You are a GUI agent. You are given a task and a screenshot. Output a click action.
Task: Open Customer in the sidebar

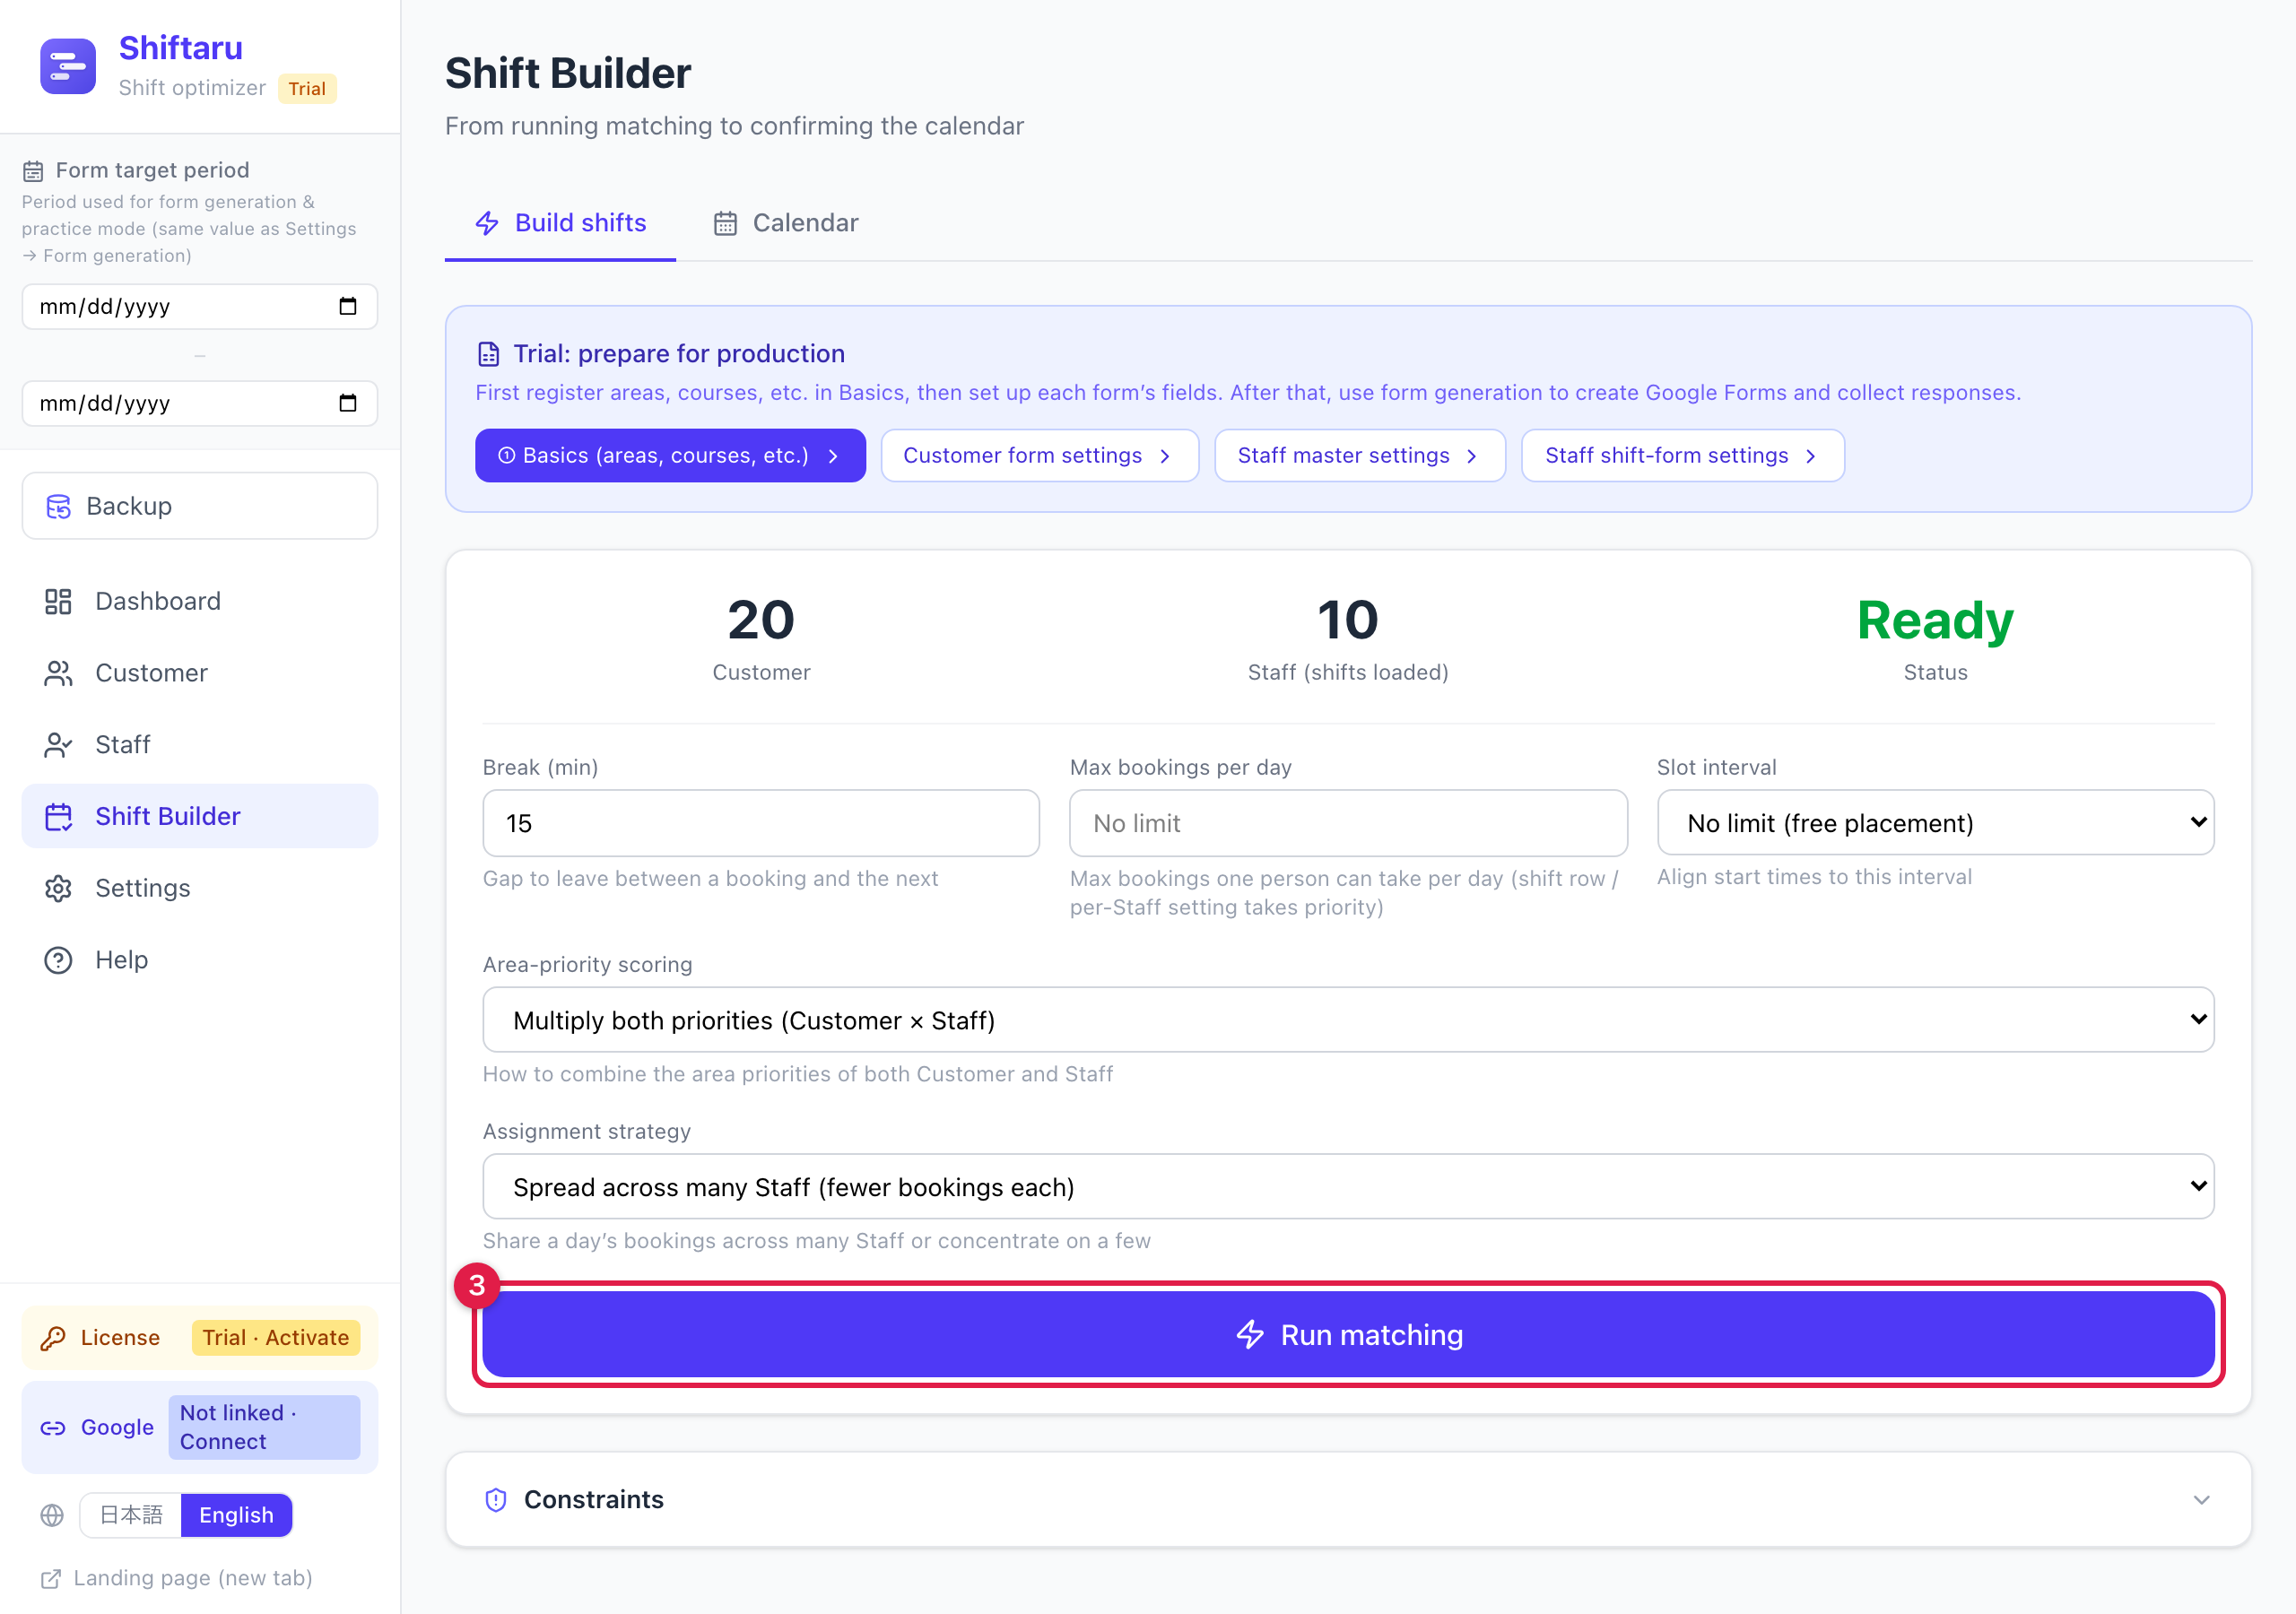[x=200, y=673]
